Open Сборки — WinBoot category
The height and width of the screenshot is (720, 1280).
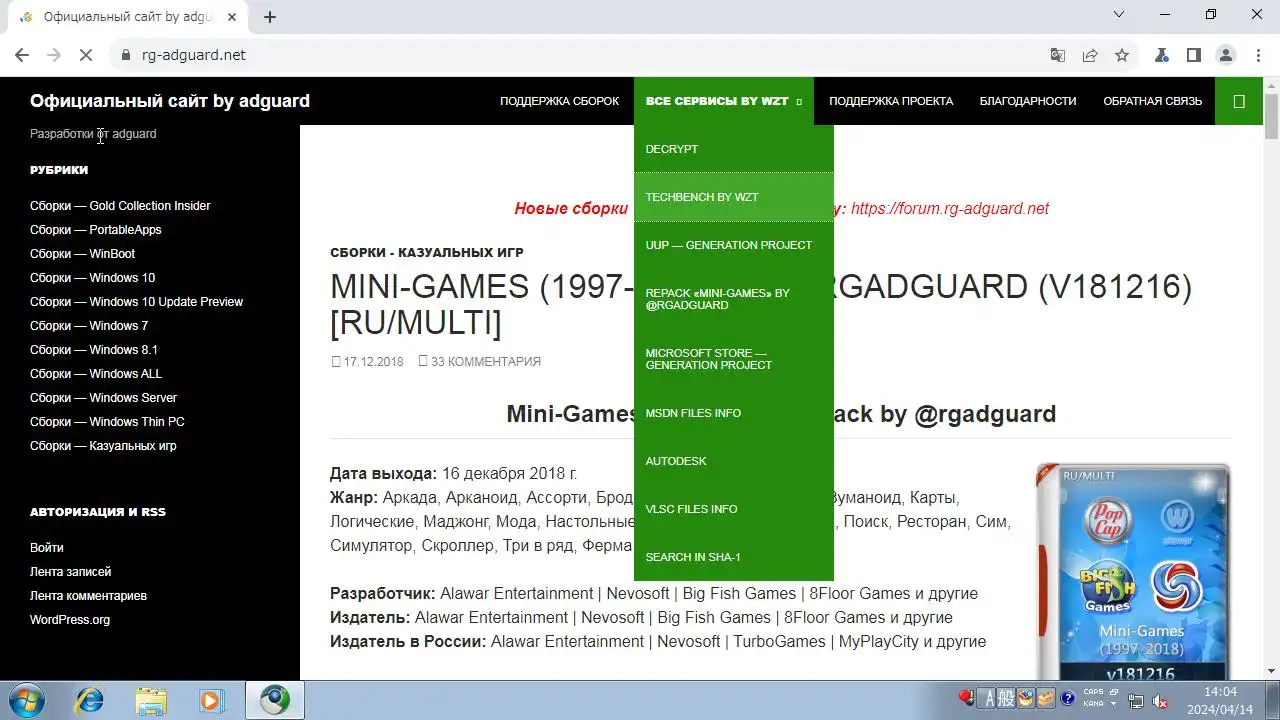[82, 254]
